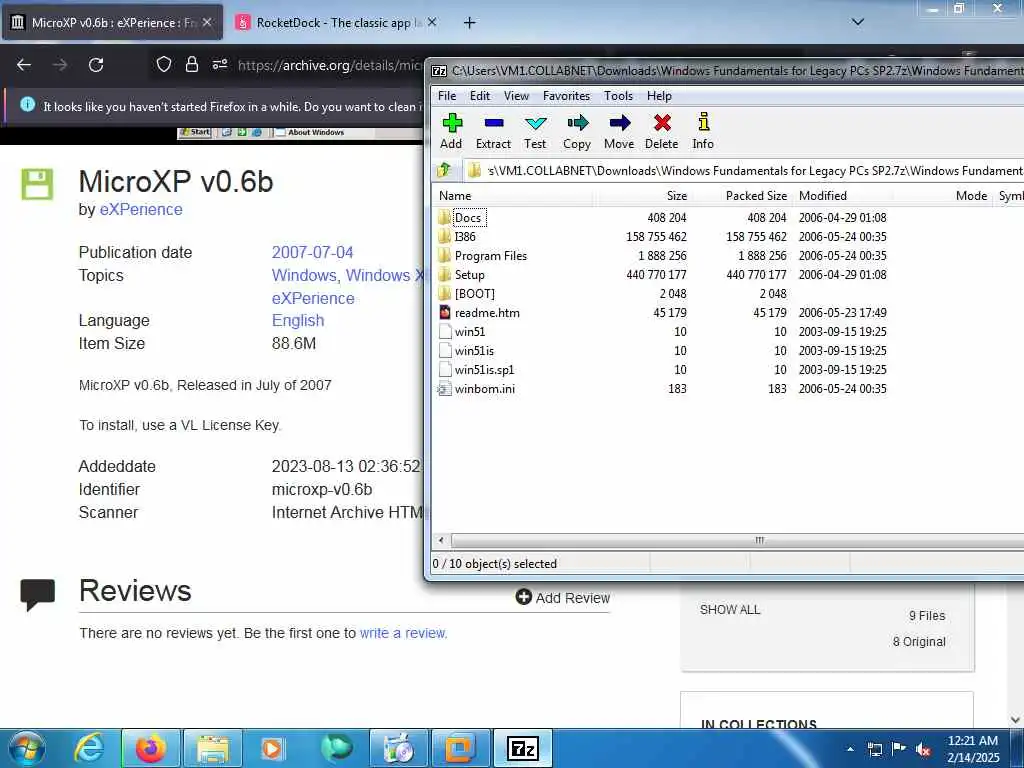Open Windows Explorer from taskbar
The height and width of the screenshot is (768, 1024).
click(212, 748)
